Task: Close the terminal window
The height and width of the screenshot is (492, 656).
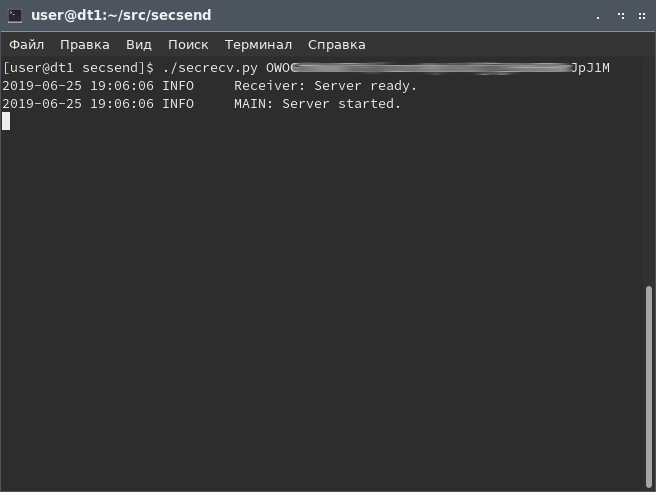Action: (x=640, y=16)
